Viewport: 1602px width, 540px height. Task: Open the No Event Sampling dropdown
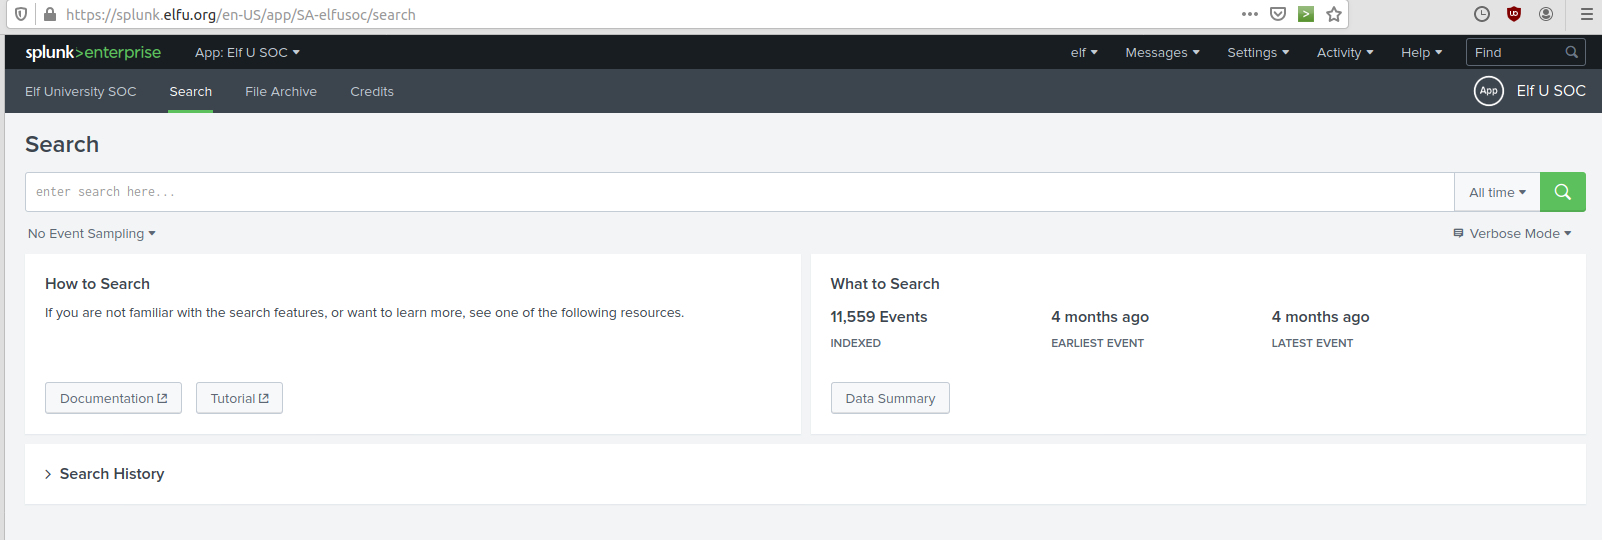pos(92,233)
